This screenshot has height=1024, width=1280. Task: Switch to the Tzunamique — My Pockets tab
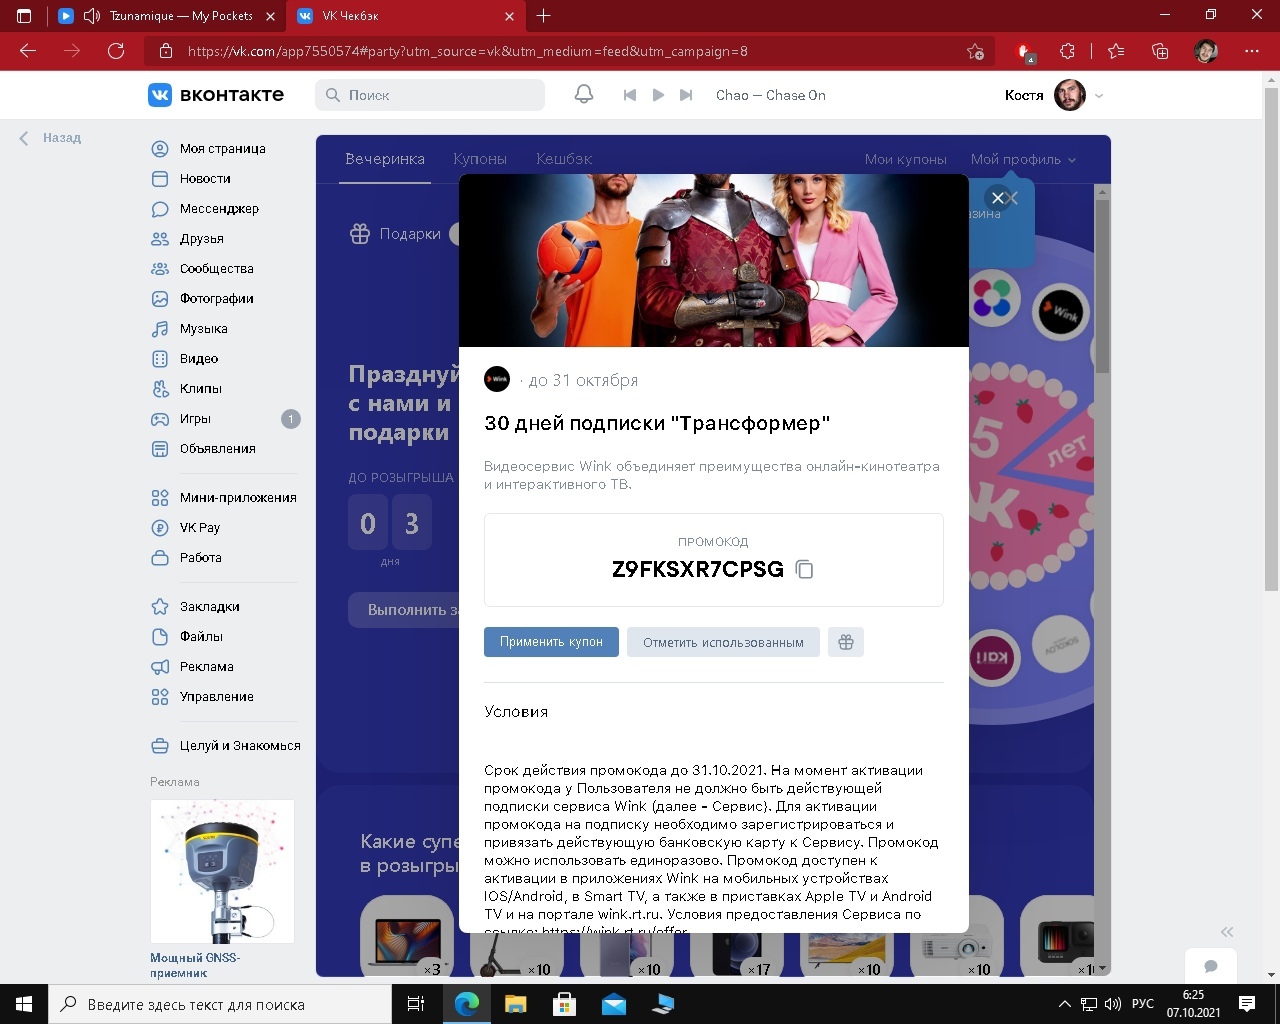tap(167, 16)
